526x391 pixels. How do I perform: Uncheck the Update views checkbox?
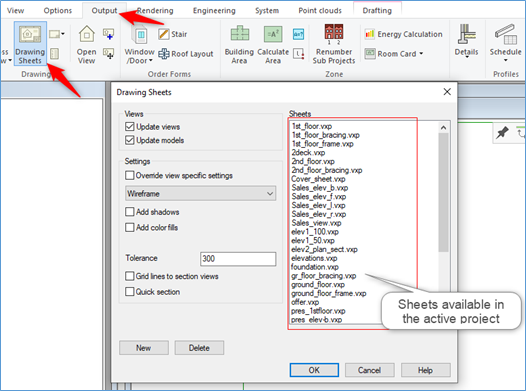129,127
